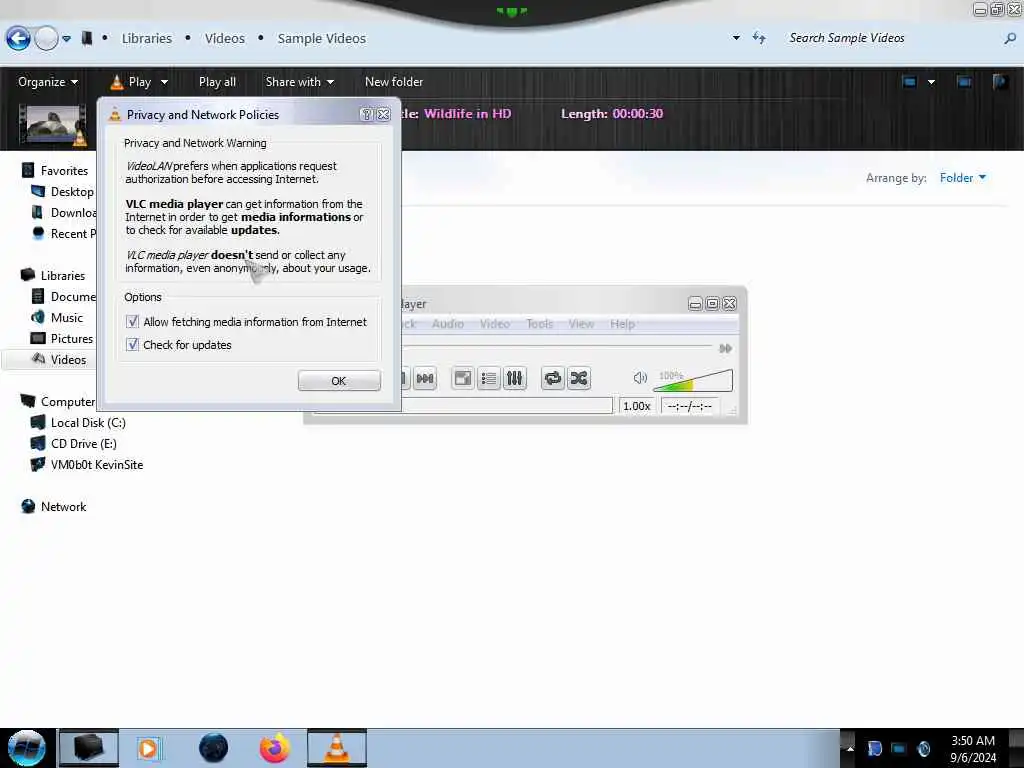The width and height of the screenshot is (1024, 768).
Task: Open recent locations dropdown beside navigation arrows
Action: point(67,39)
